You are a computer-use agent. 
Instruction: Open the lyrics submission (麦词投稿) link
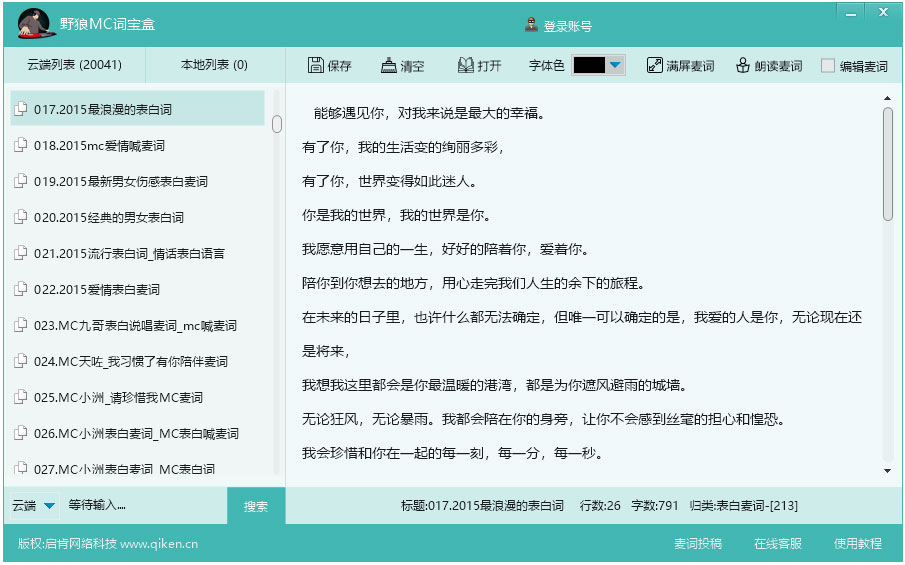[697, 544]
